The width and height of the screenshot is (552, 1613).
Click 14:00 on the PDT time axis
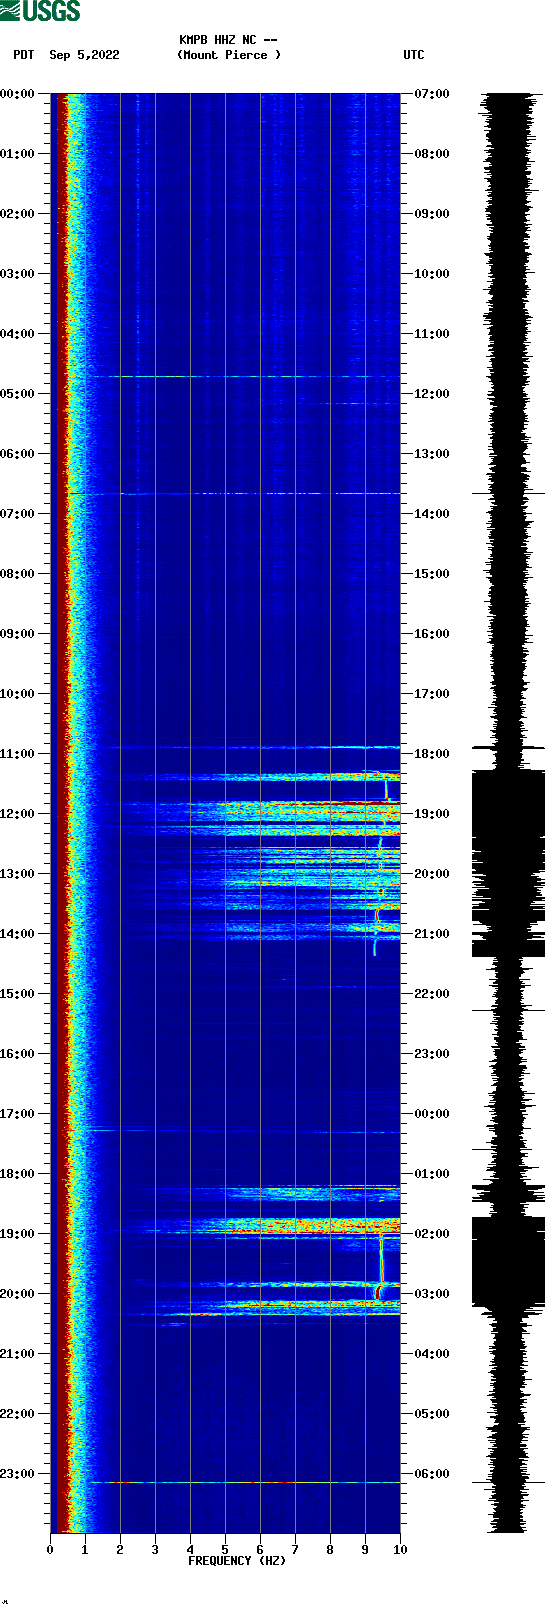coord(18,934)
